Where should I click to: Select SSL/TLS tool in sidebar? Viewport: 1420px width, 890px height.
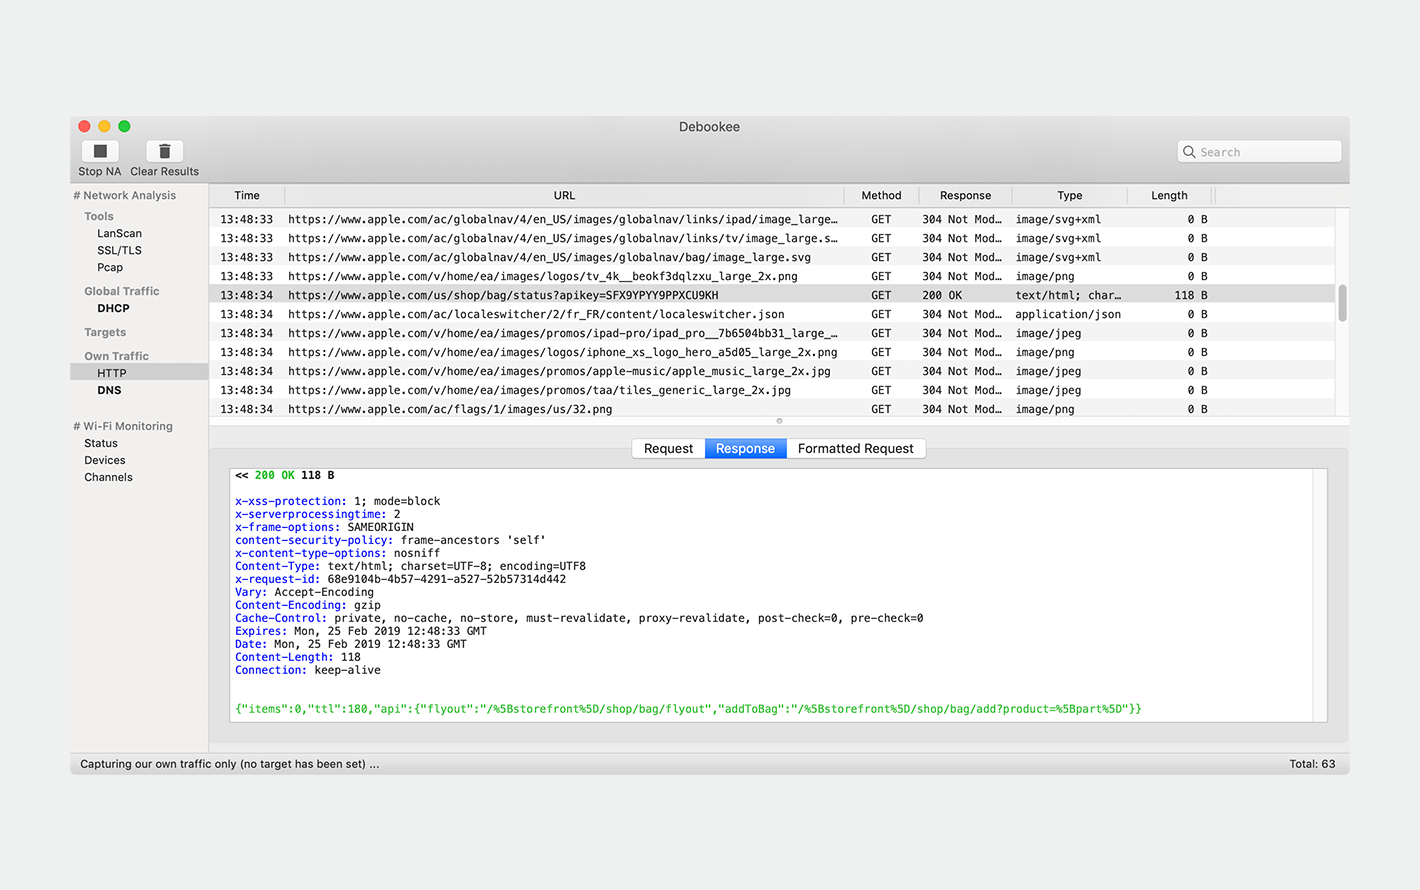[119, 251]
